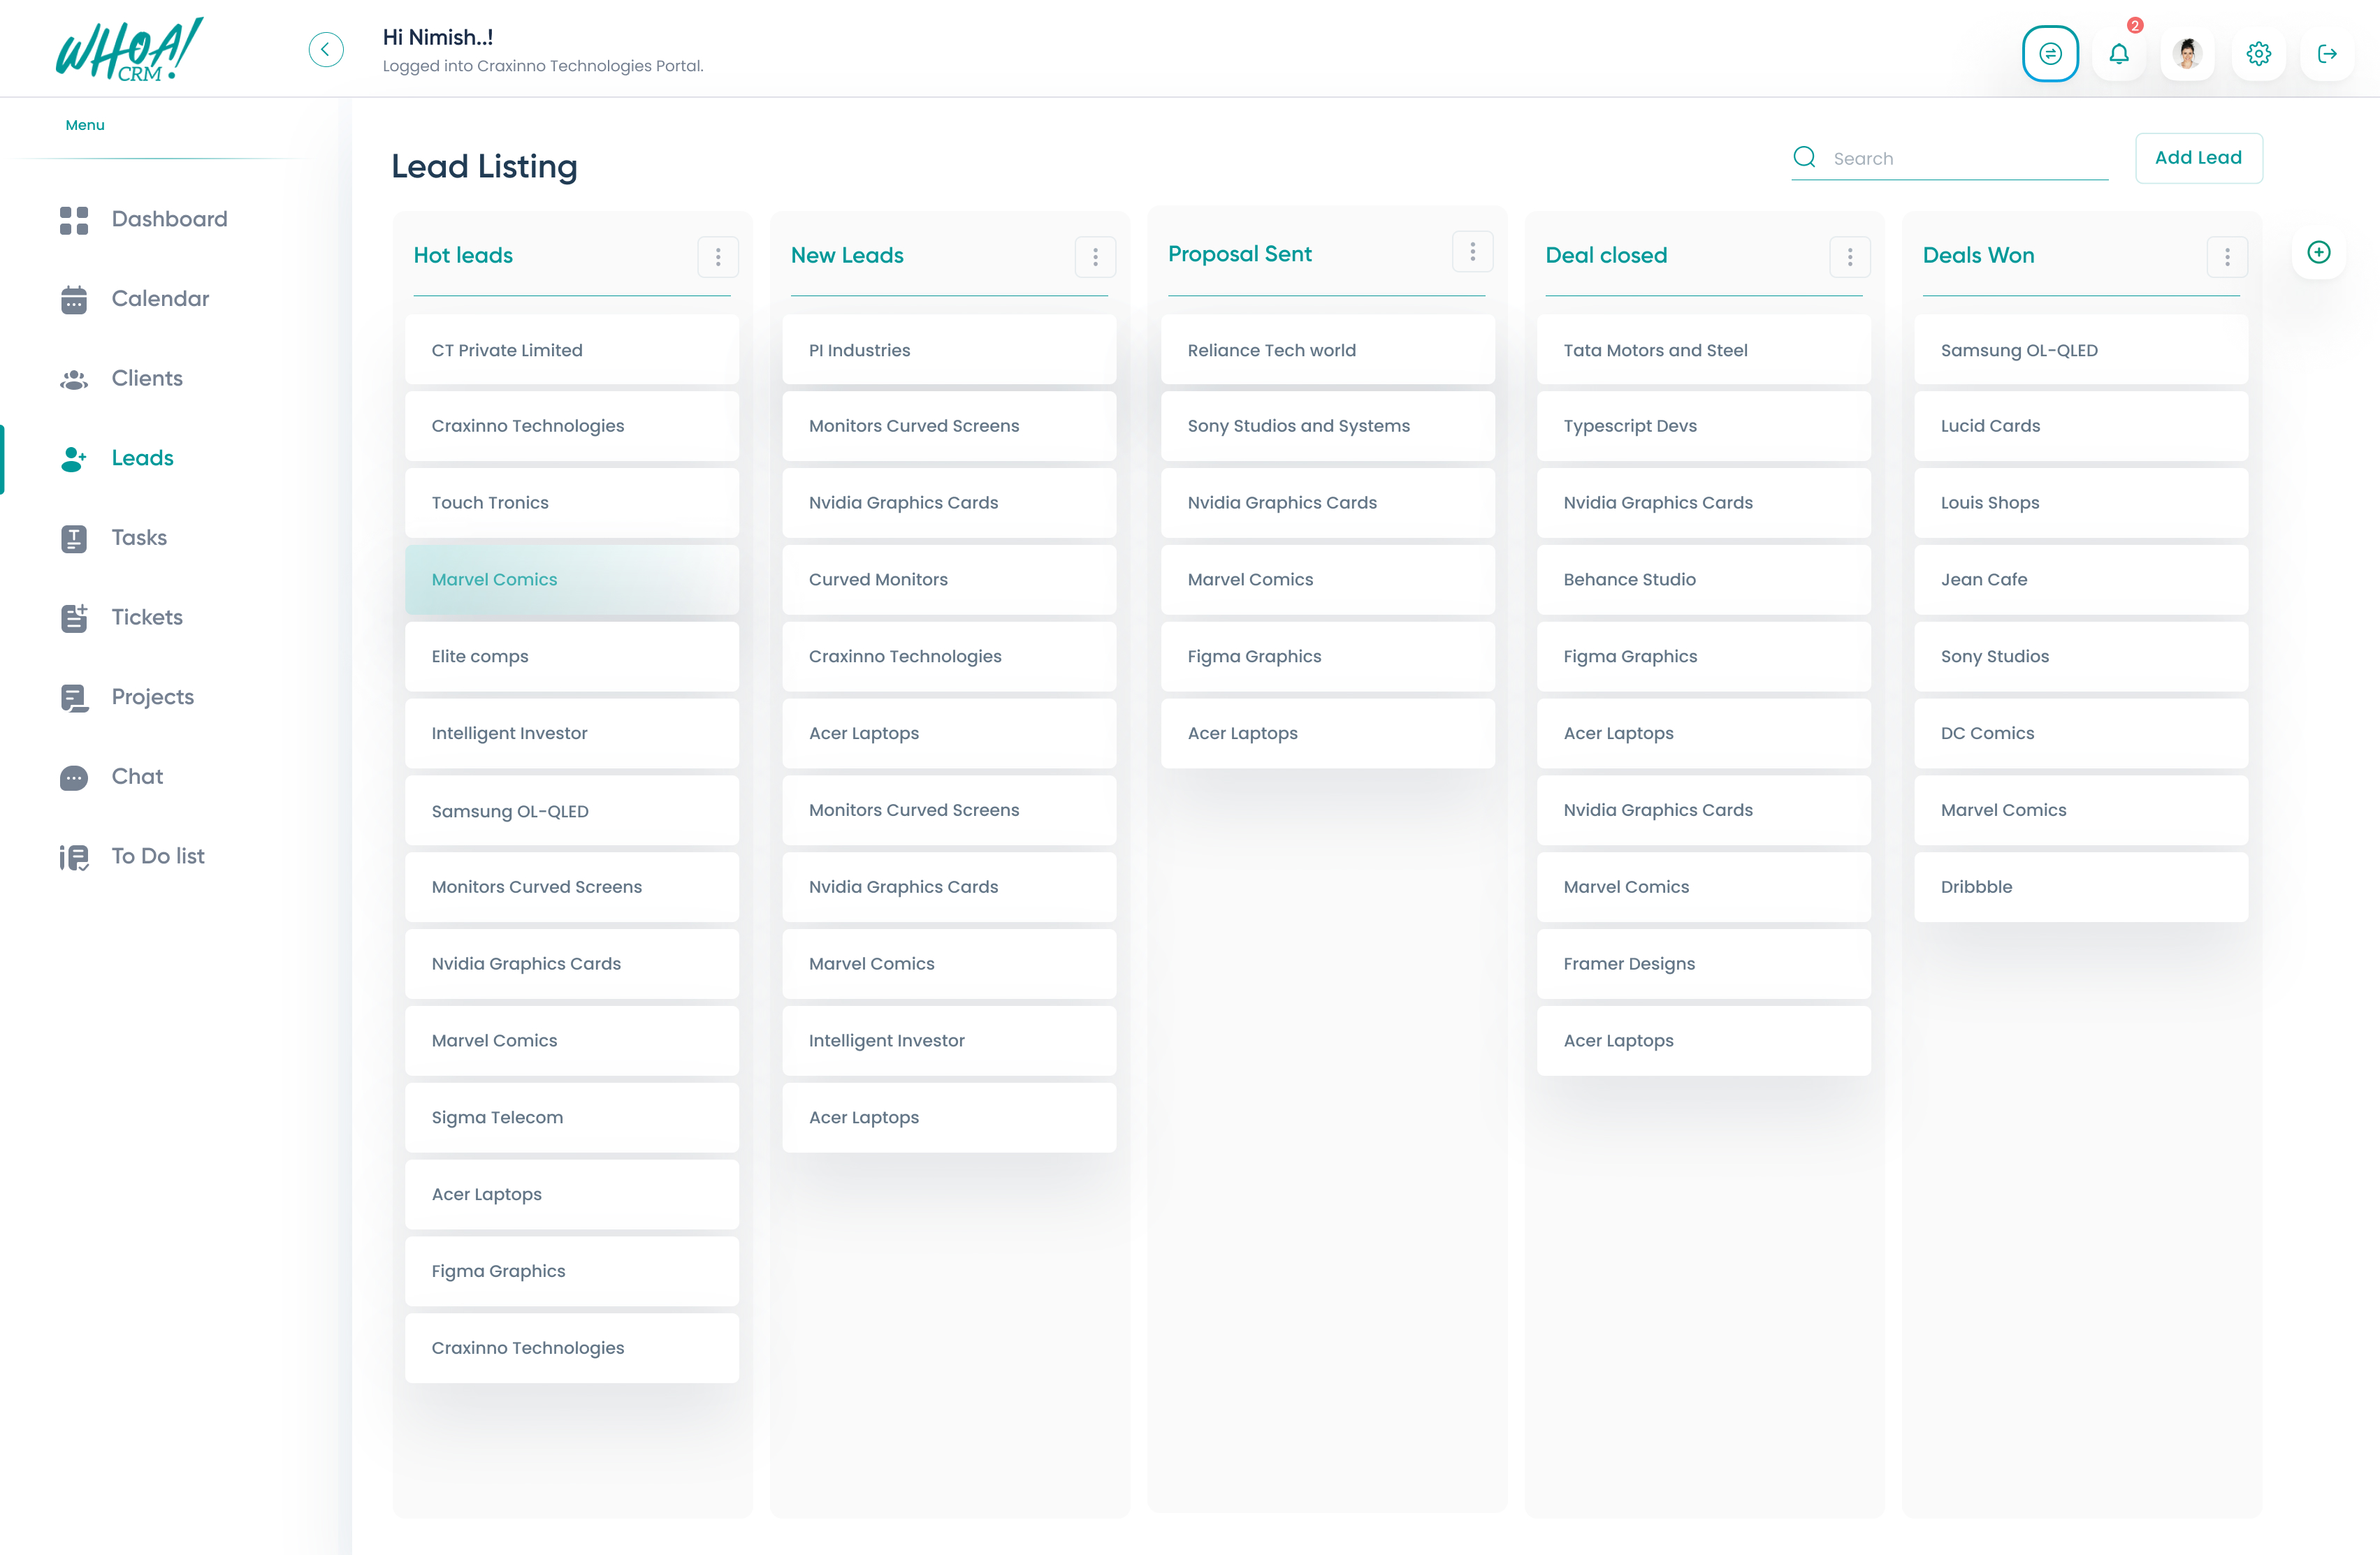Go to Dashboard menu item
The height and width of the screenshot is (1555, 2380).
[169, 219]
